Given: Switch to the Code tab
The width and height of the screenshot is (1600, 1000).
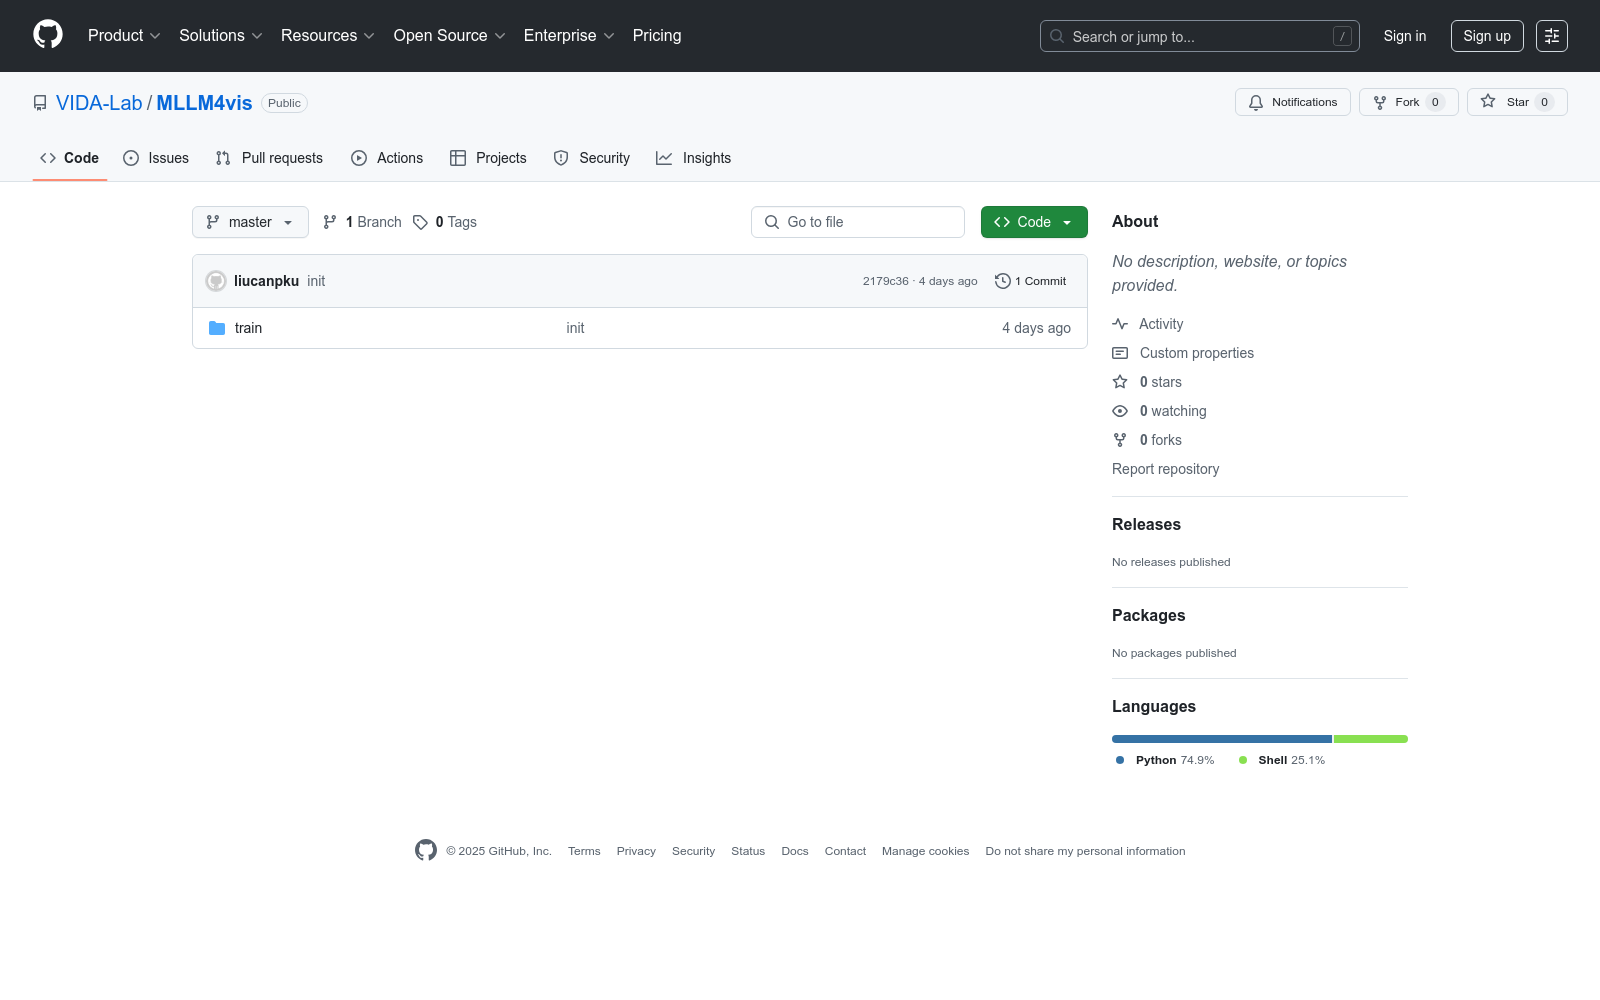Looking at the screenshot, I should (70, 158).
